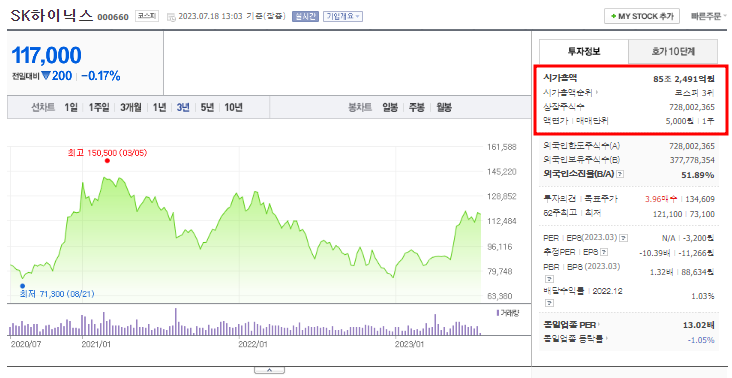Open help icon under PBR BPS (2023.03)
This screenshot has height=378, width=732.
549,279
